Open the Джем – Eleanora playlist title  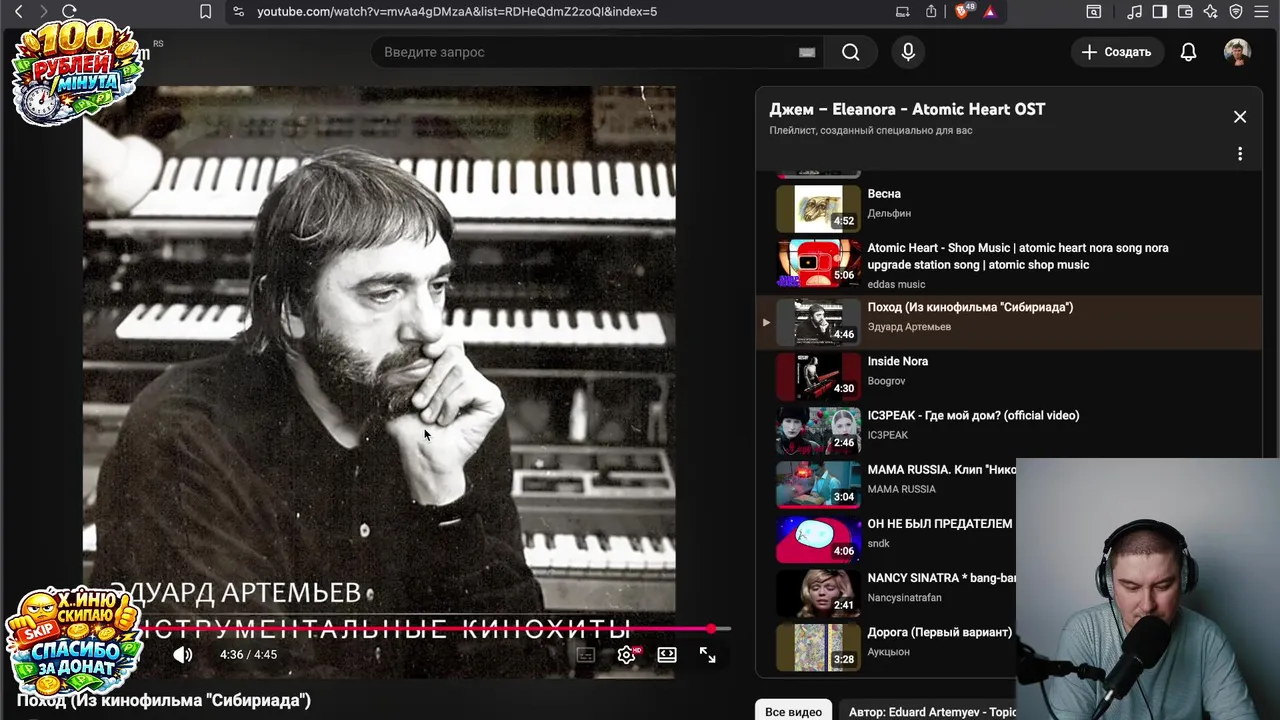(x=907, y=109)
